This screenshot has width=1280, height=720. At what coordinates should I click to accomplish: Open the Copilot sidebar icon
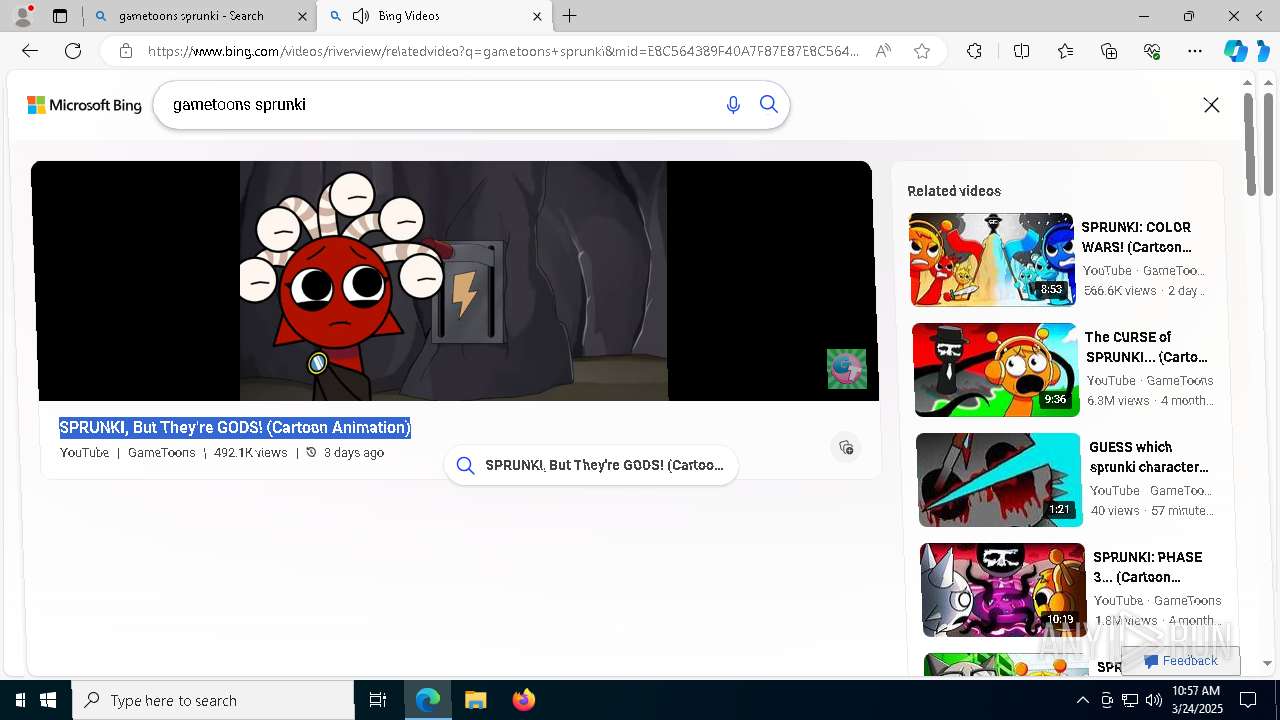coord(1236,51)
